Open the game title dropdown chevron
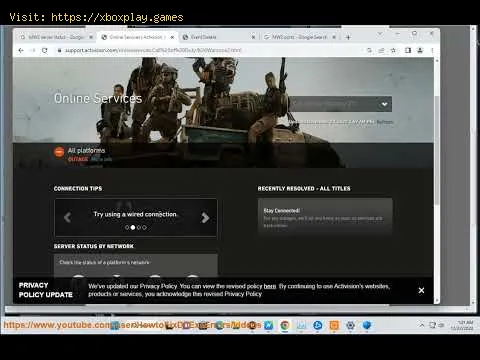Image resolution: width=480 pixels, height=360 pixels. pos(384,104)
